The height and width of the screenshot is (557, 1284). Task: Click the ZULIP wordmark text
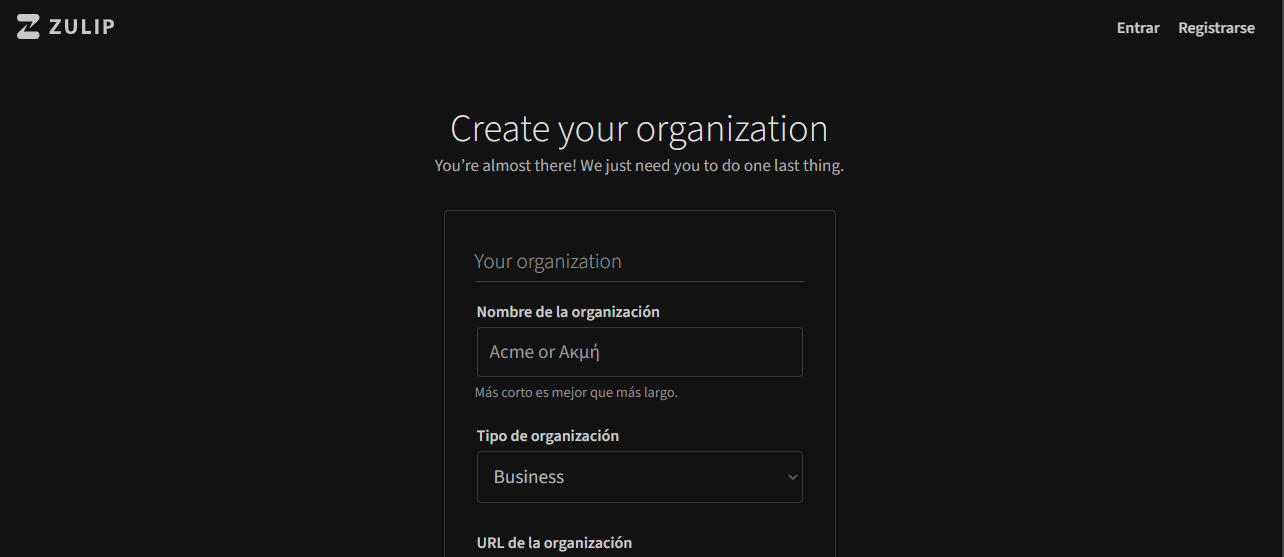coord(82,27)
